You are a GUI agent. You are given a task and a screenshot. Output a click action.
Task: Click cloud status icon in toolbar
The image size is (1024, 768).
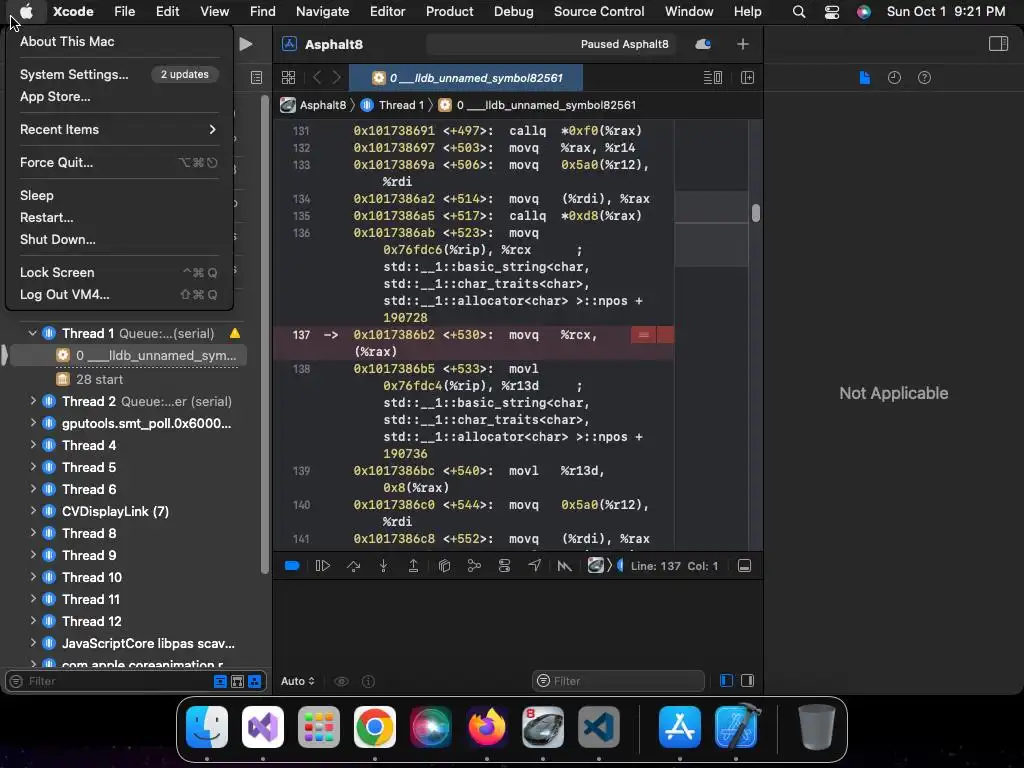703,44
